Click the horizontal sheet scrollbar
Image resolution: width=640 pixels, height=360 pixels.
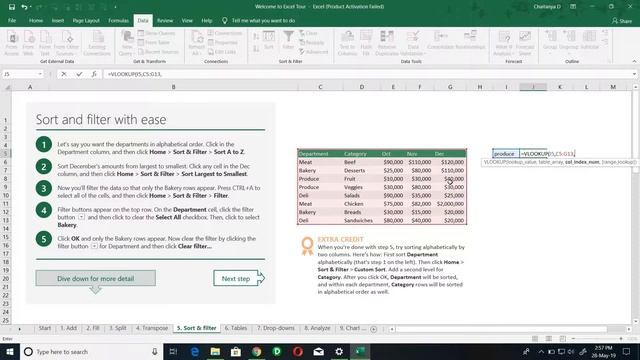(x=501, y=329)
